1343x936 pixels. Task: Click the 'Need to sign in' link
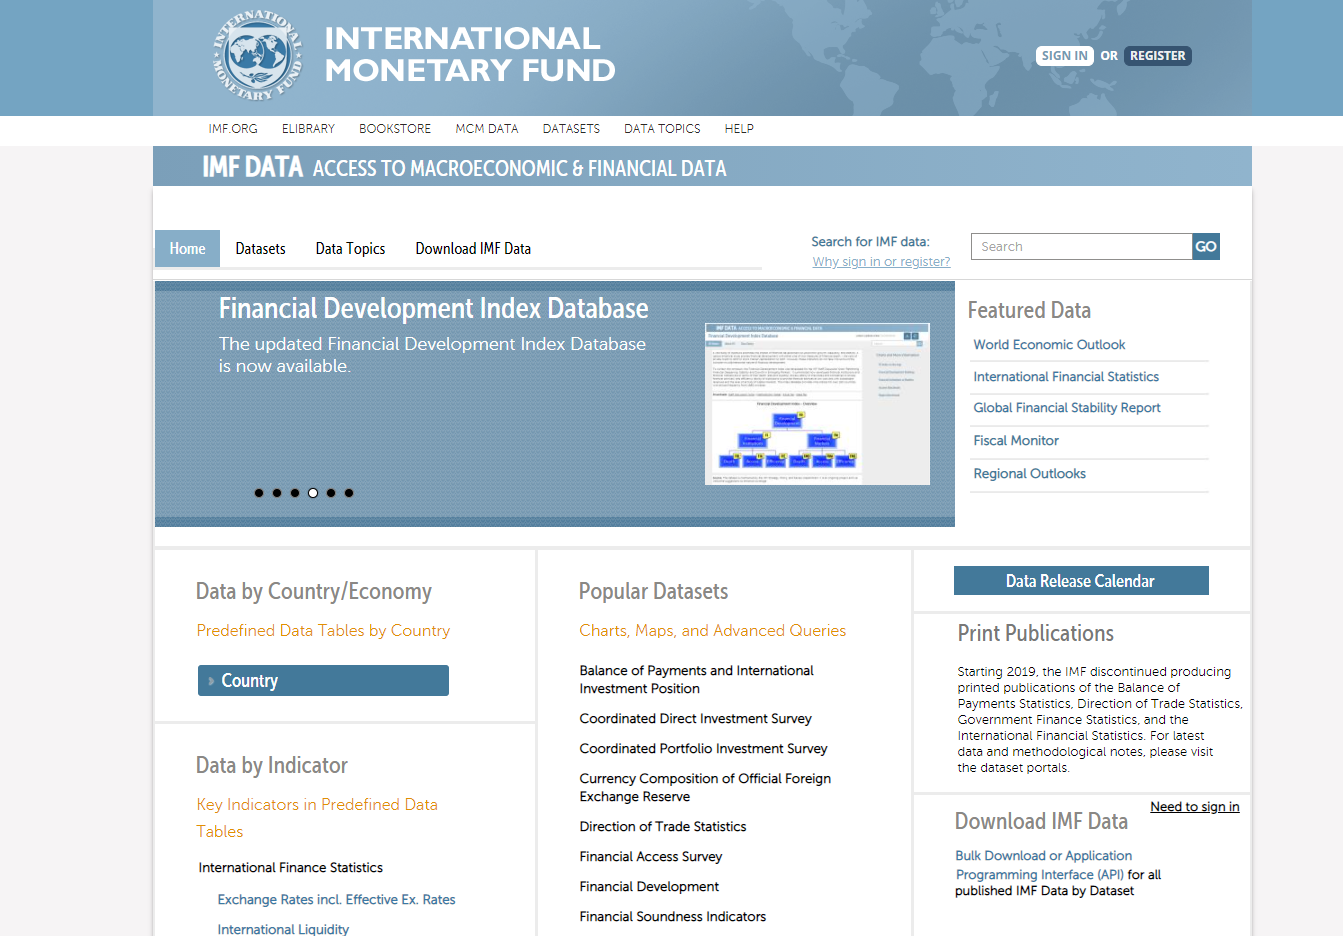[1195, 807]
